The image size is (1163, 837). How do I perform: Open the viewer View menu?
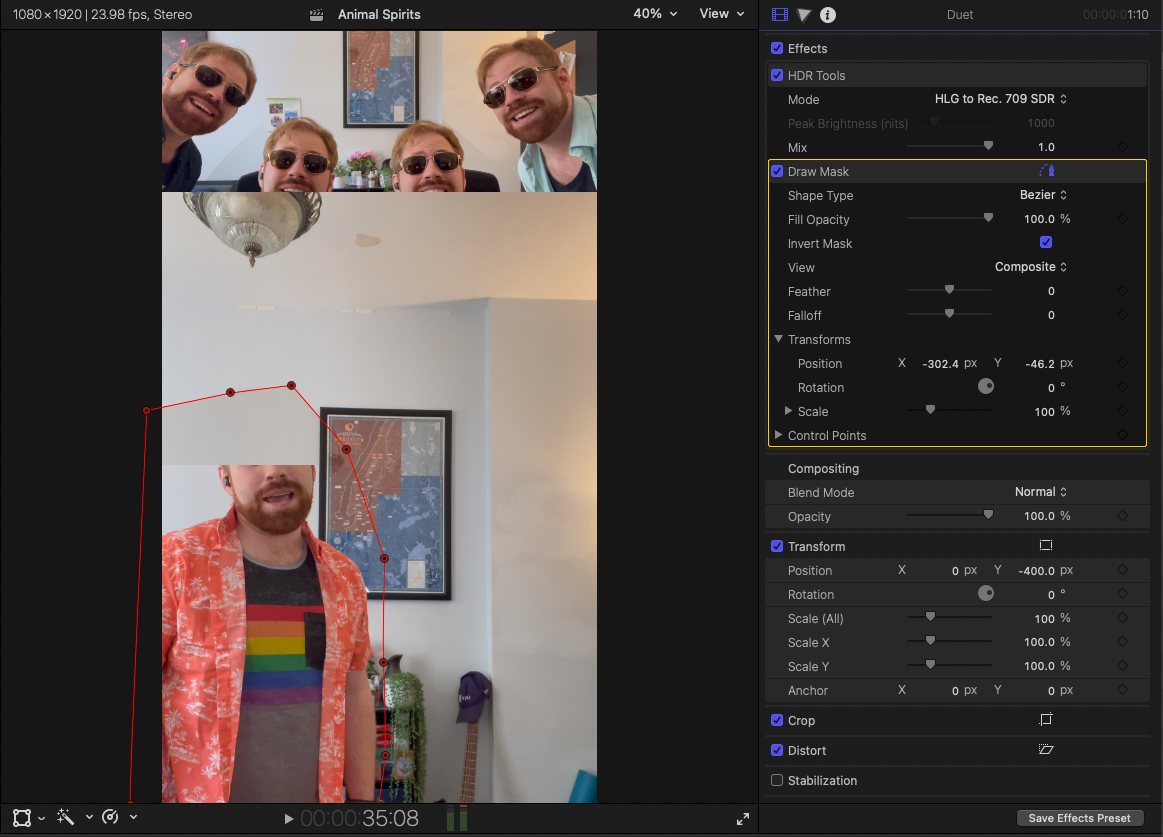tap(722, 14)
